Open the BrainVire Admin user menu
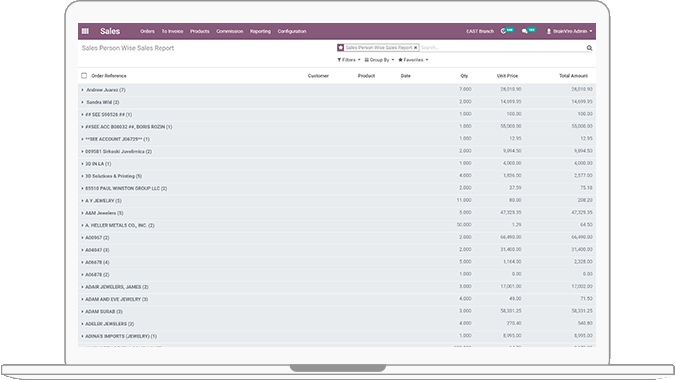This screenshot has width=675, height=380. pos(570,31)
